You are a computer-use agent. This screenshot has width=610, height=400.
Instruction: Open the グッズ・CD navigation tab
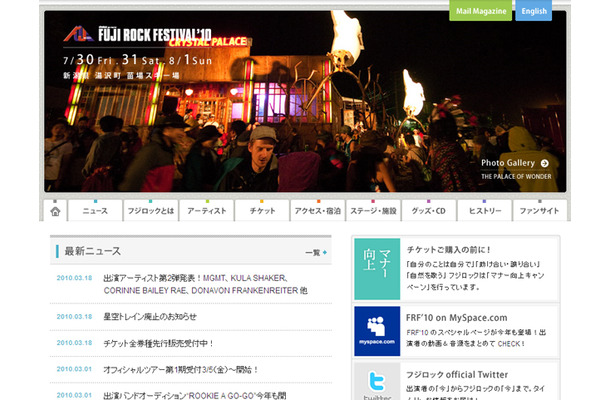[429, 211]
